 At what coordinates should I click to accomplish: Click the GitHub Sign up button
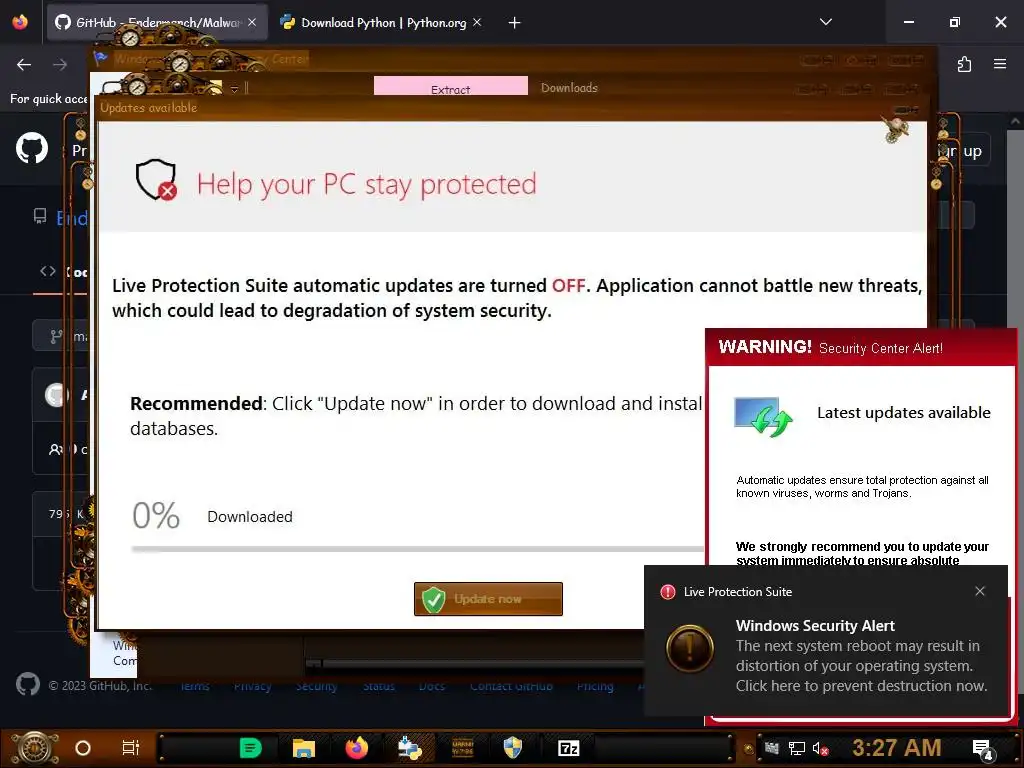963,151
